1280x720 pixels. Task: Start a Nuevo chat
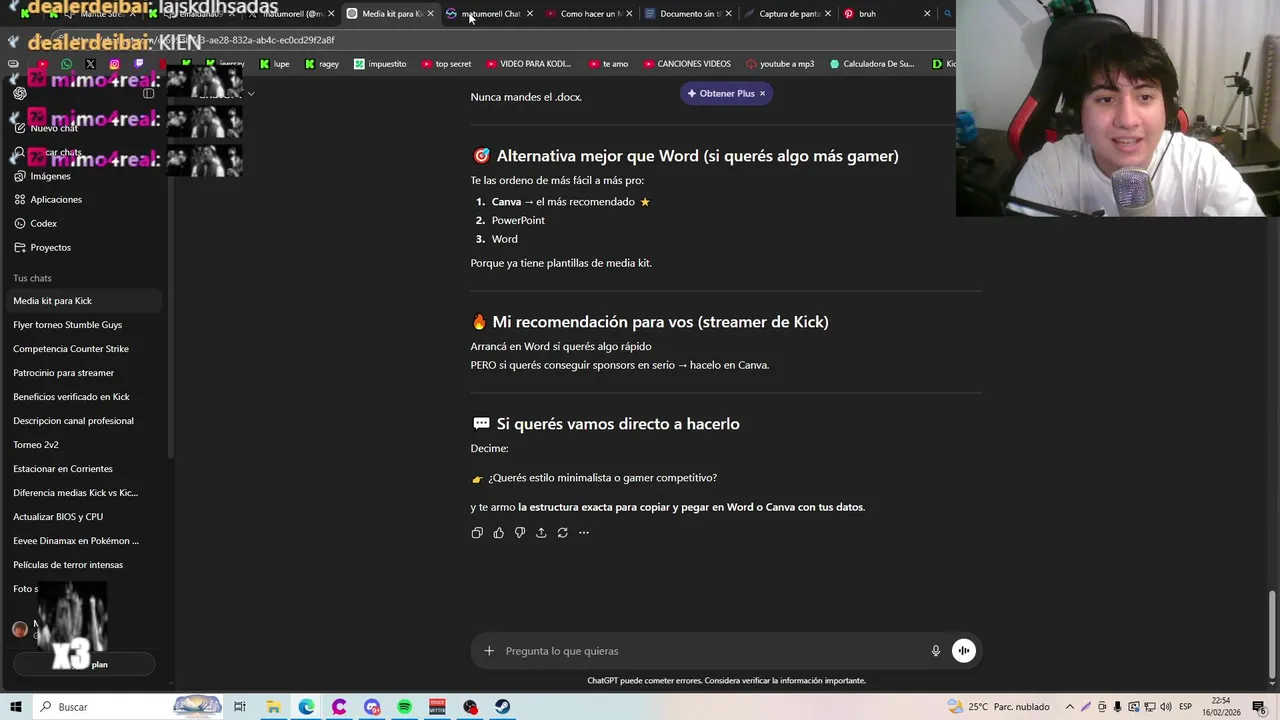54,128
